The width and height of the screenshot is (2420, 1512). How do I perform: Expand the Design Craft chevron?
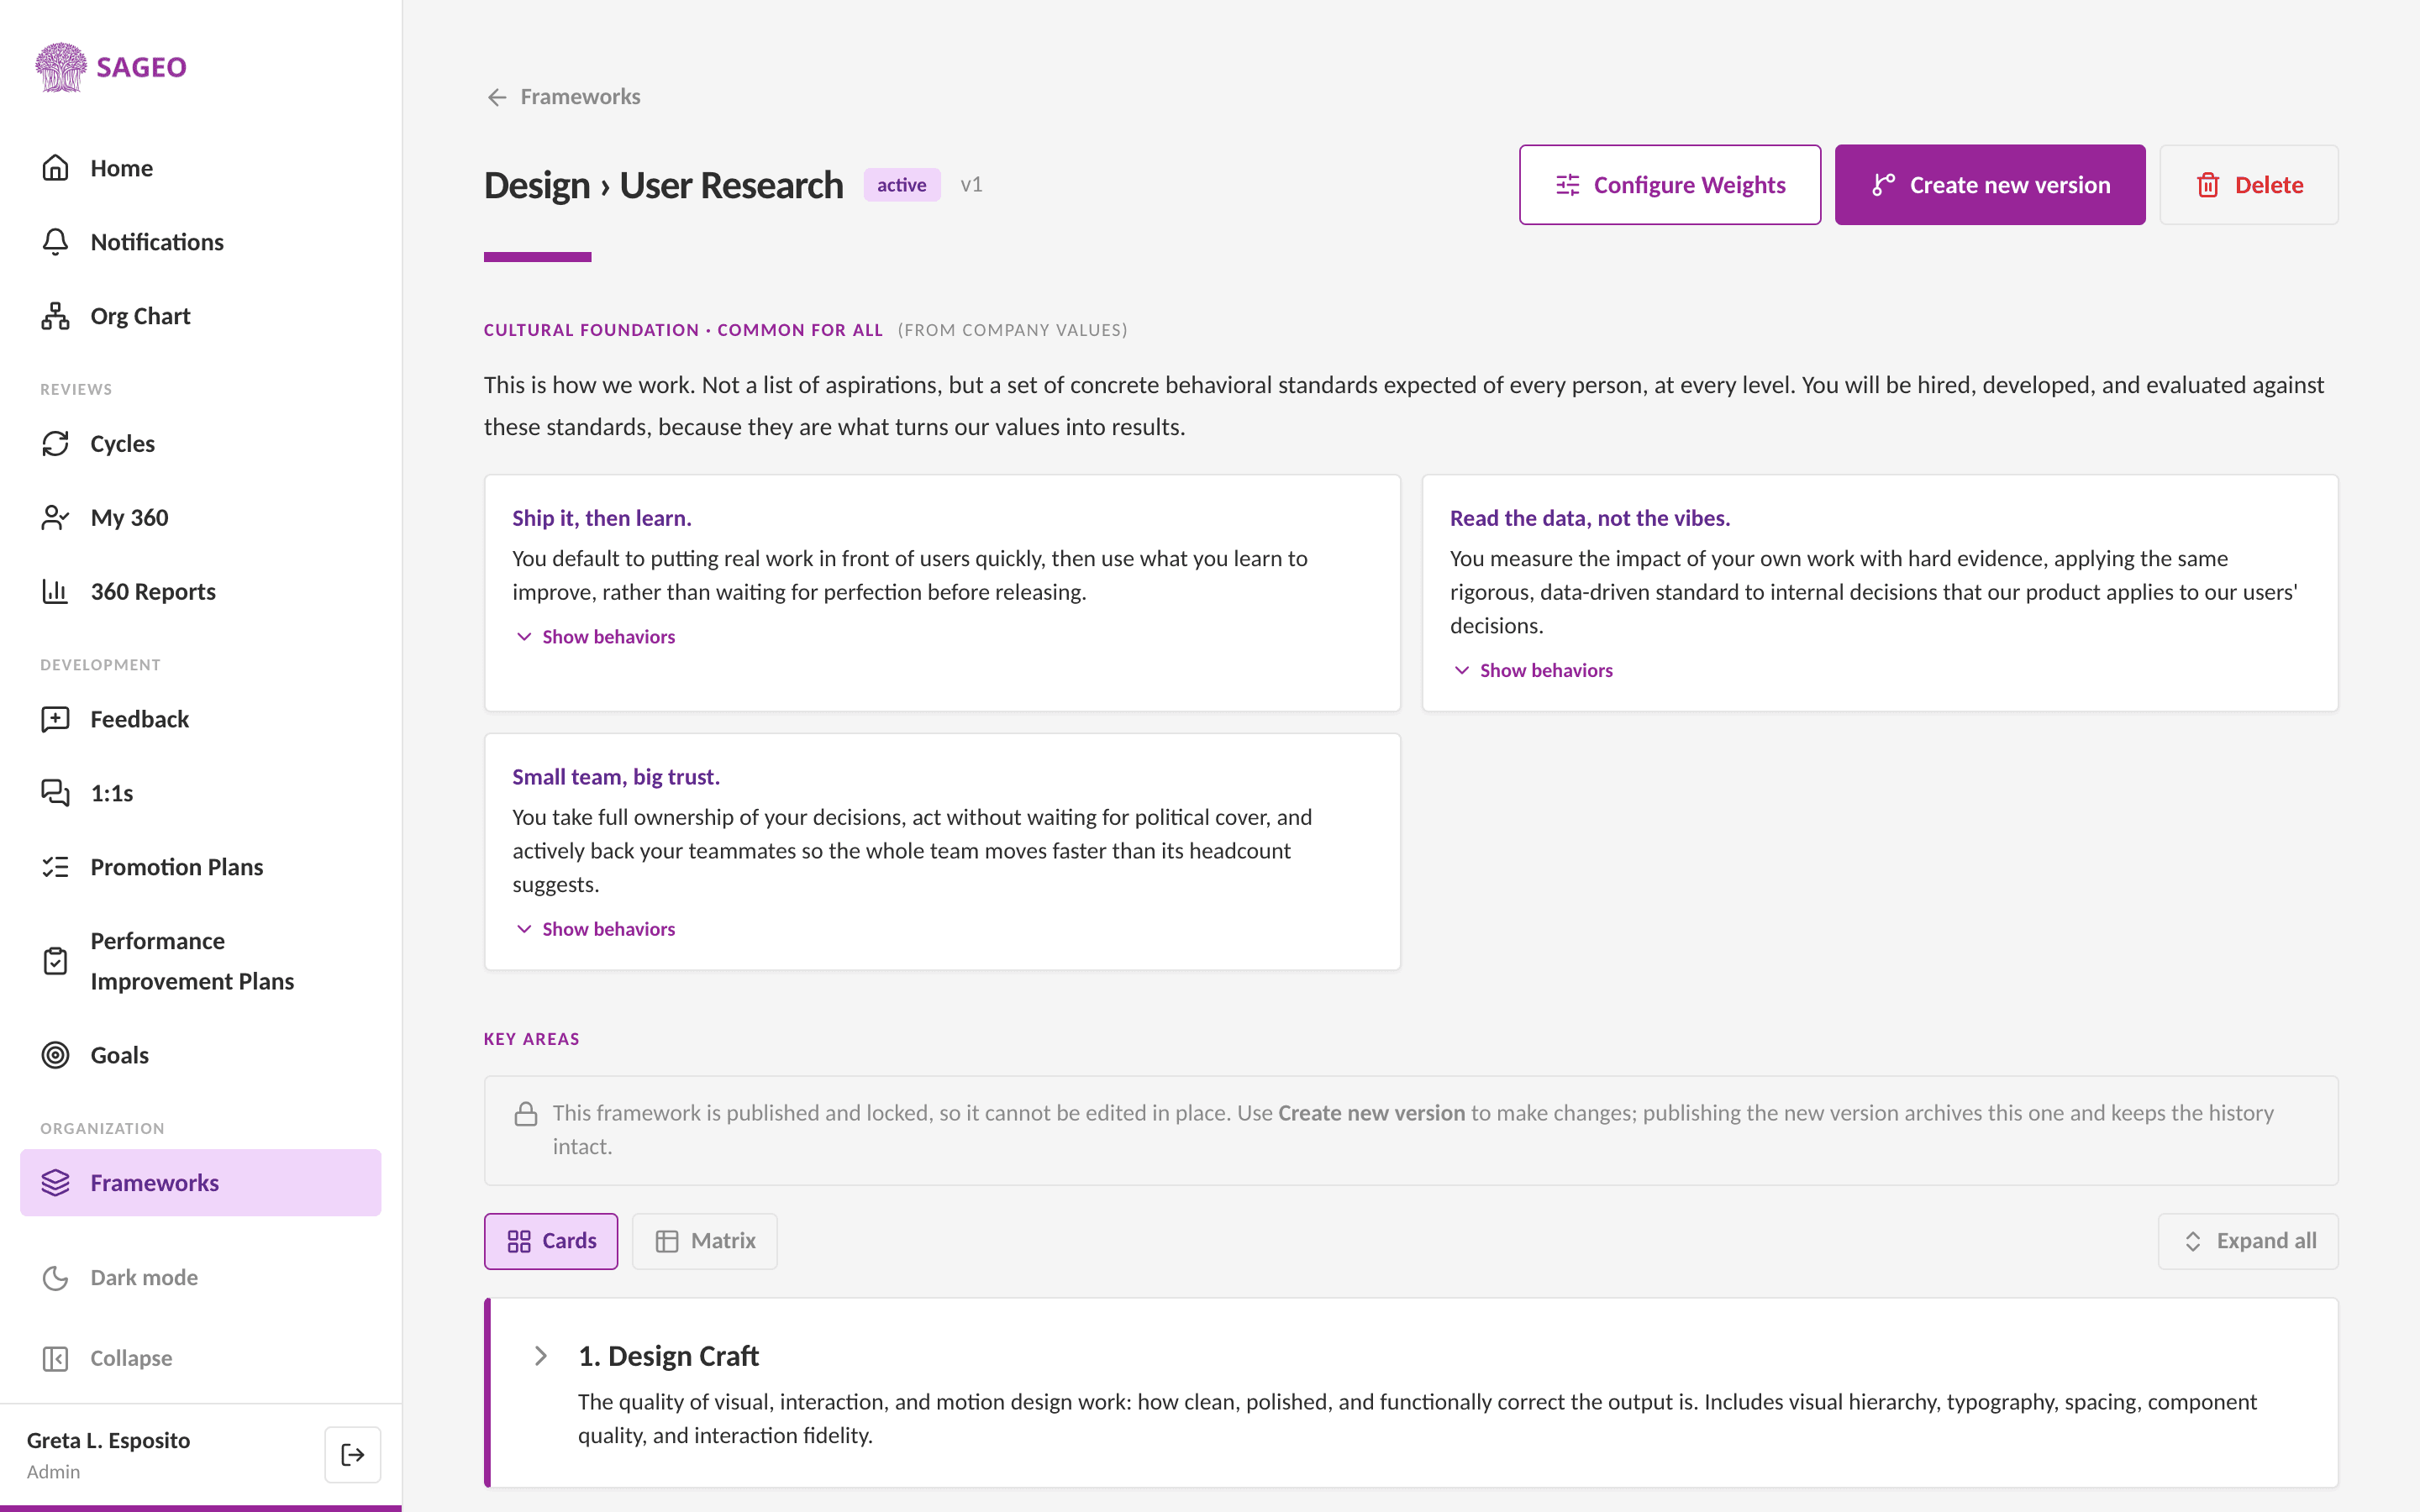click(x=541, y=1356)
